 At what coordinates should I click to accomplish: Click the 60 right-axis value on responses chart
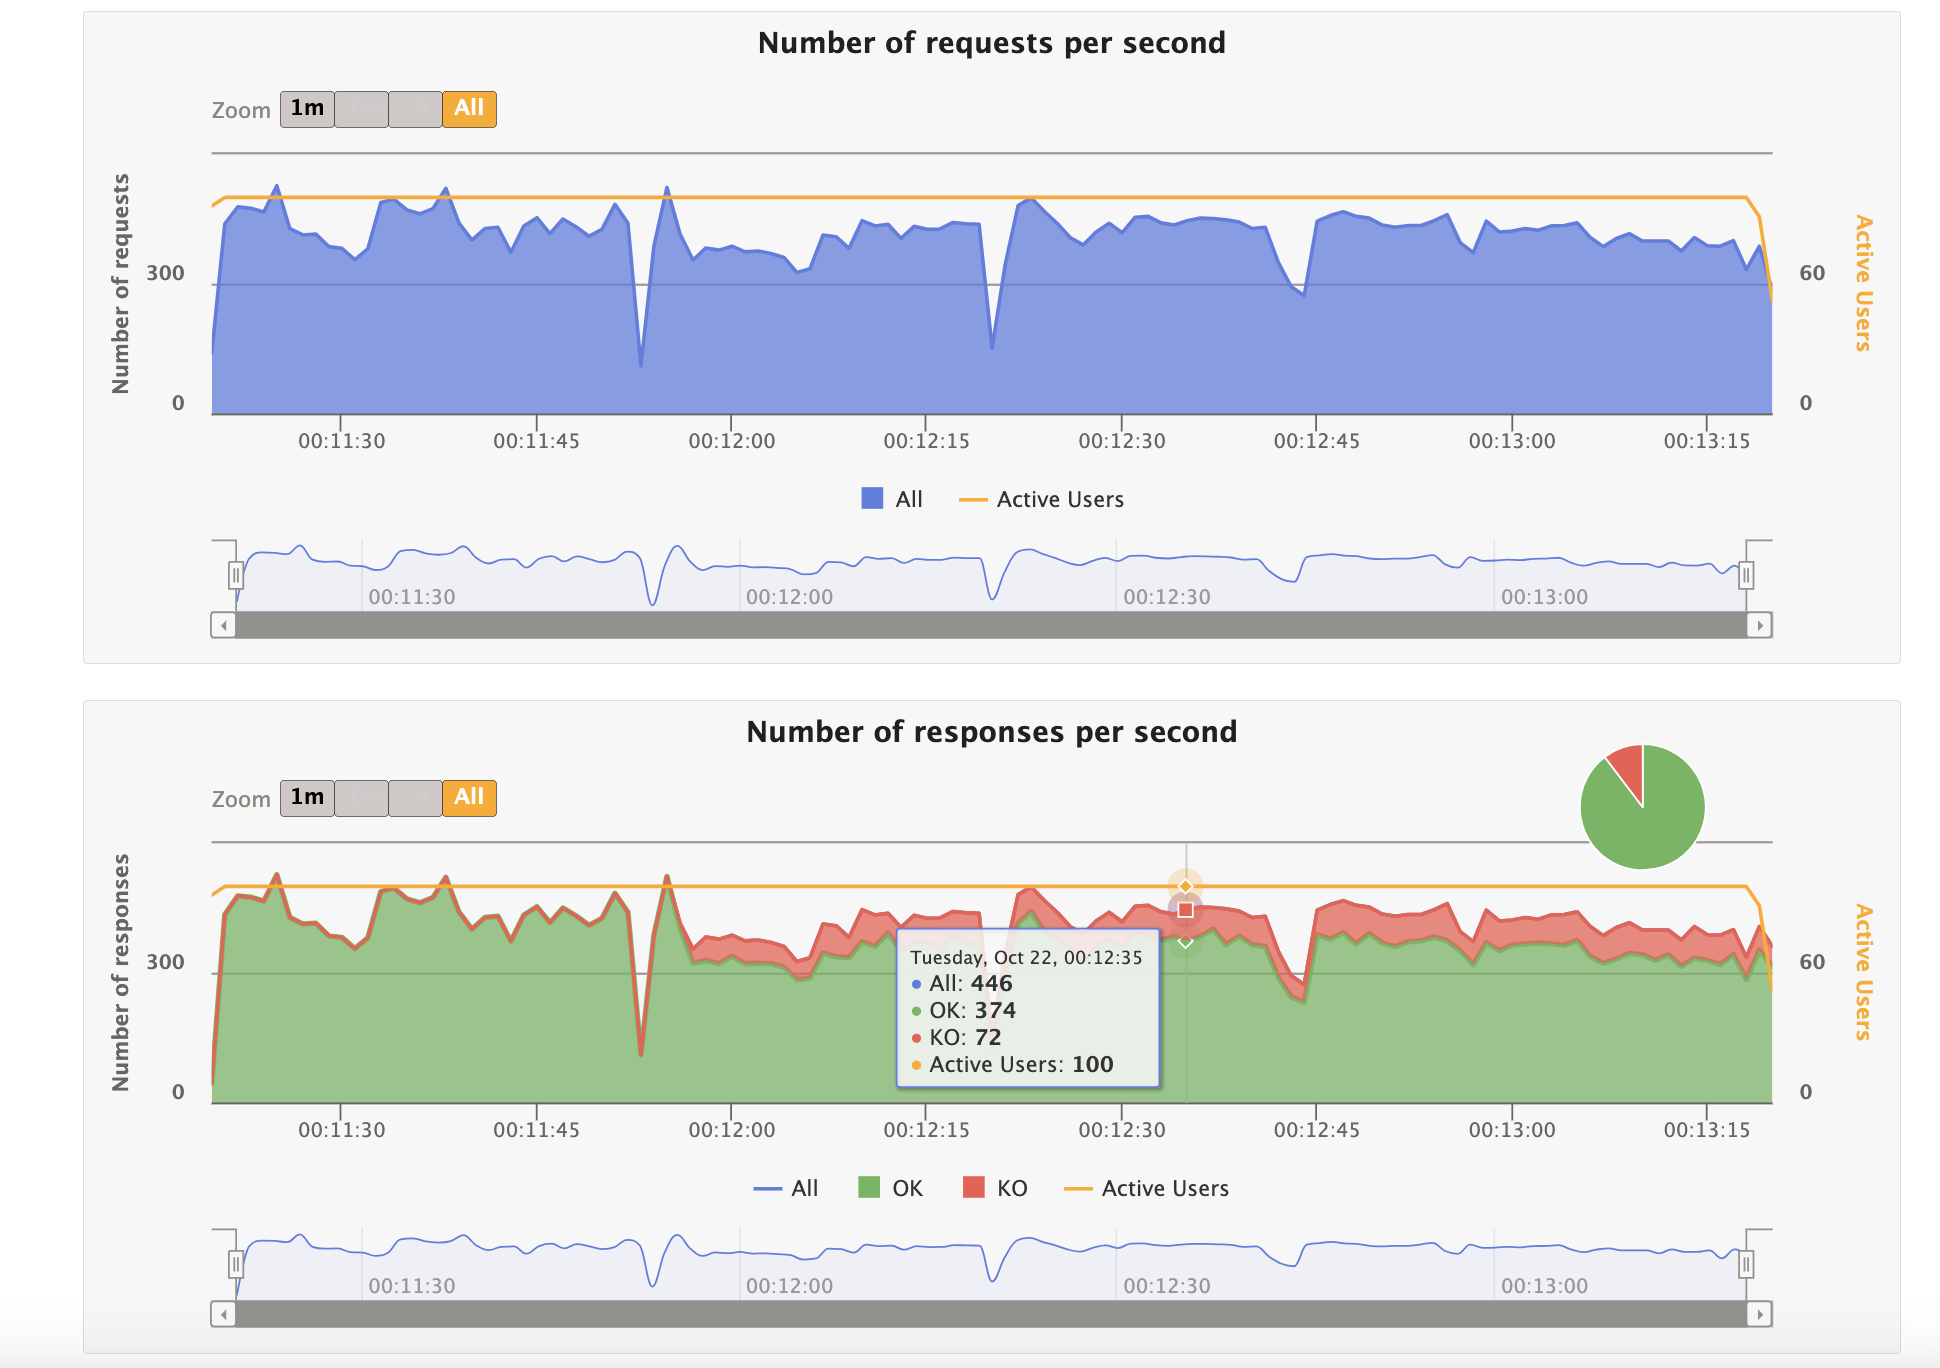point(1812,962)
